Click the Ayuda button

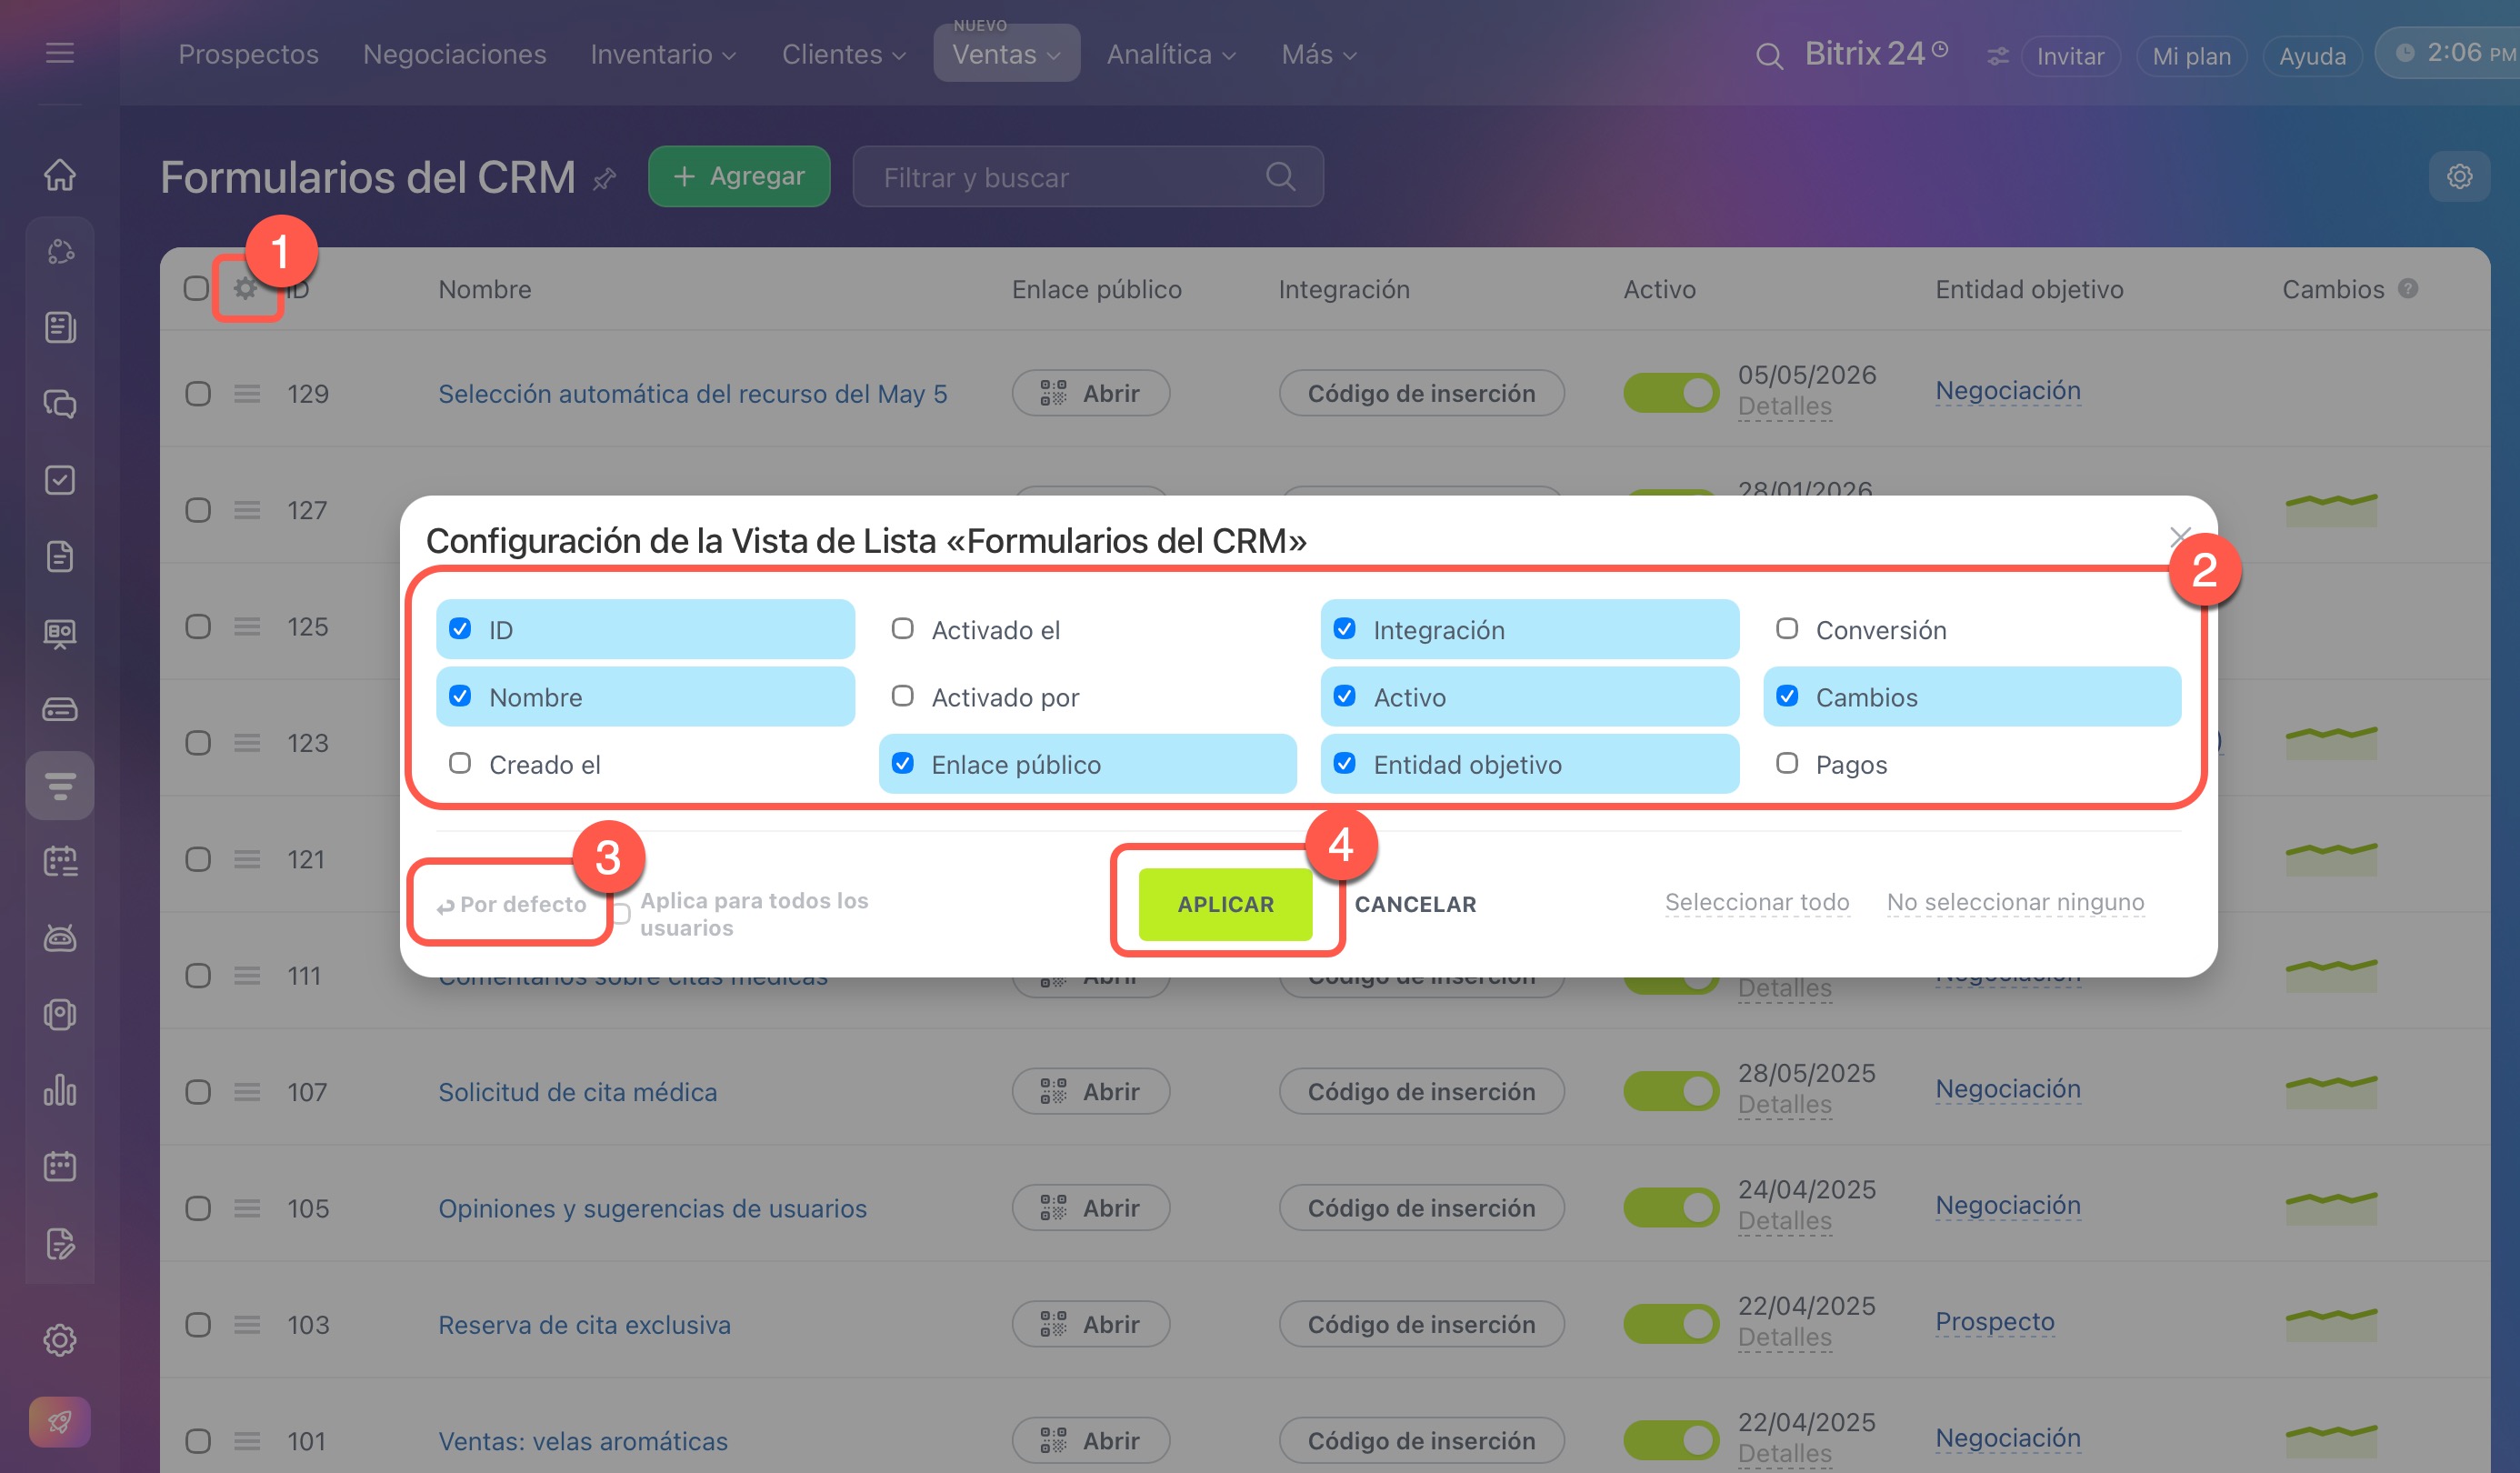(x=2312, y=57)
